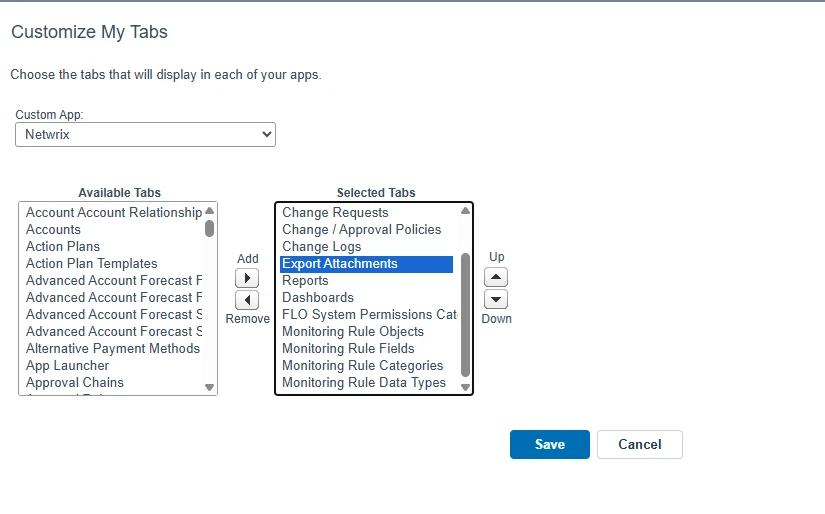825x514 pixels.
Task: Select Monitoring Rule Fields entry
Action: [x=348, y=349]
